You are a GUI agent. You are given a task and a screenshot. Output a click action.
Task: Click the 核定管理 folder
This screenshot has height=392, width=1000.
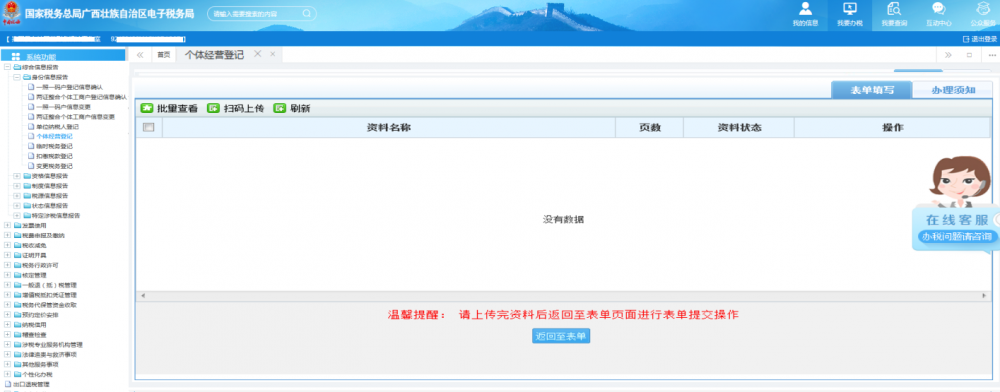[31, 275]
